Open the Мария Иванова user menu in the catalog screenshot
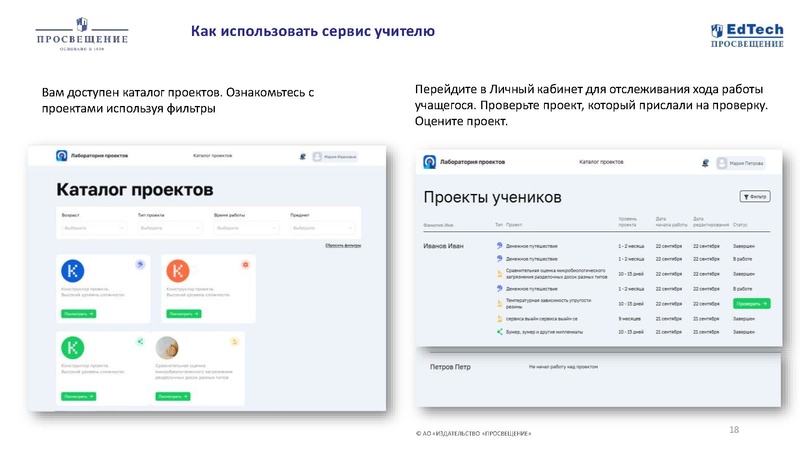This screenshot has width=800, height=450. (x=335, y=157)
